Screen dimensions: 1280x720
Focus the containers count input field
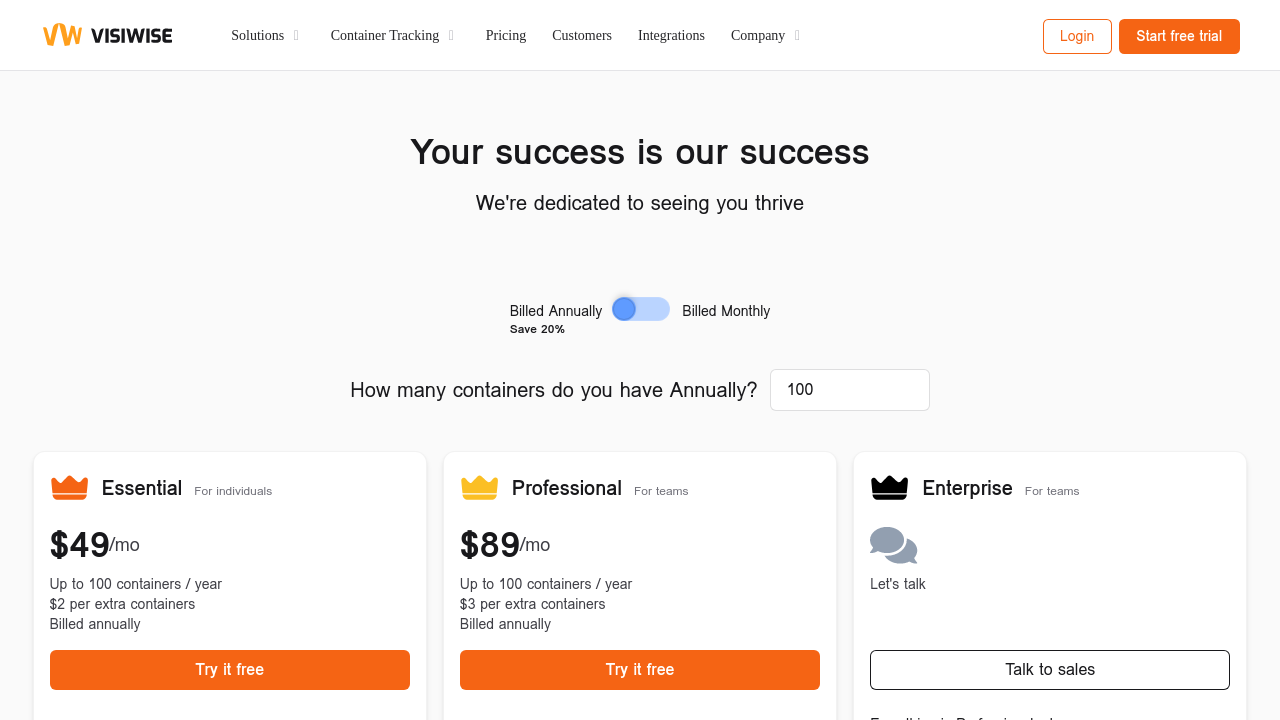tap(850, 390)
